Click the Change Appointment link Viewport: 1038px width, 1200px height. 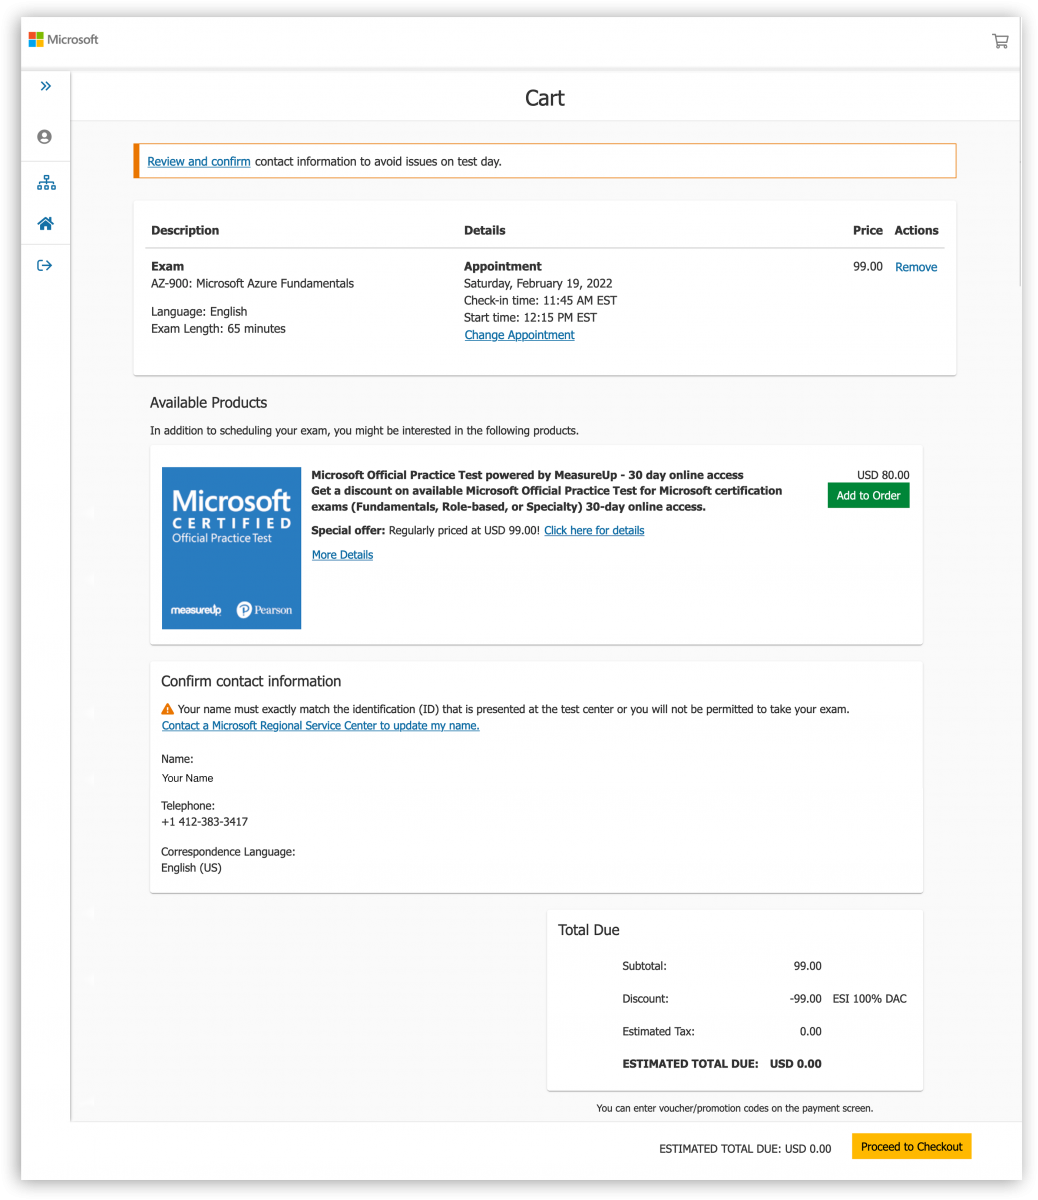pyautogui.click(x=519, y=335)
